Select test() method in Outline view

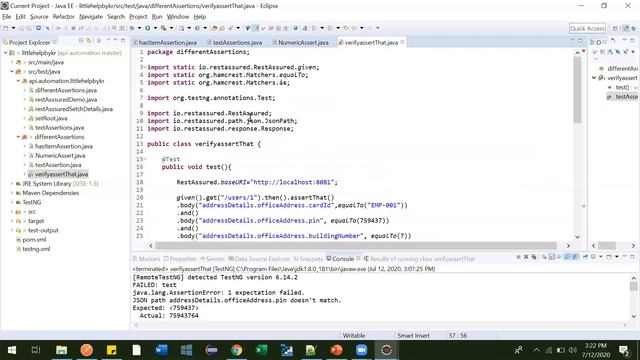[x=622, y=87]
